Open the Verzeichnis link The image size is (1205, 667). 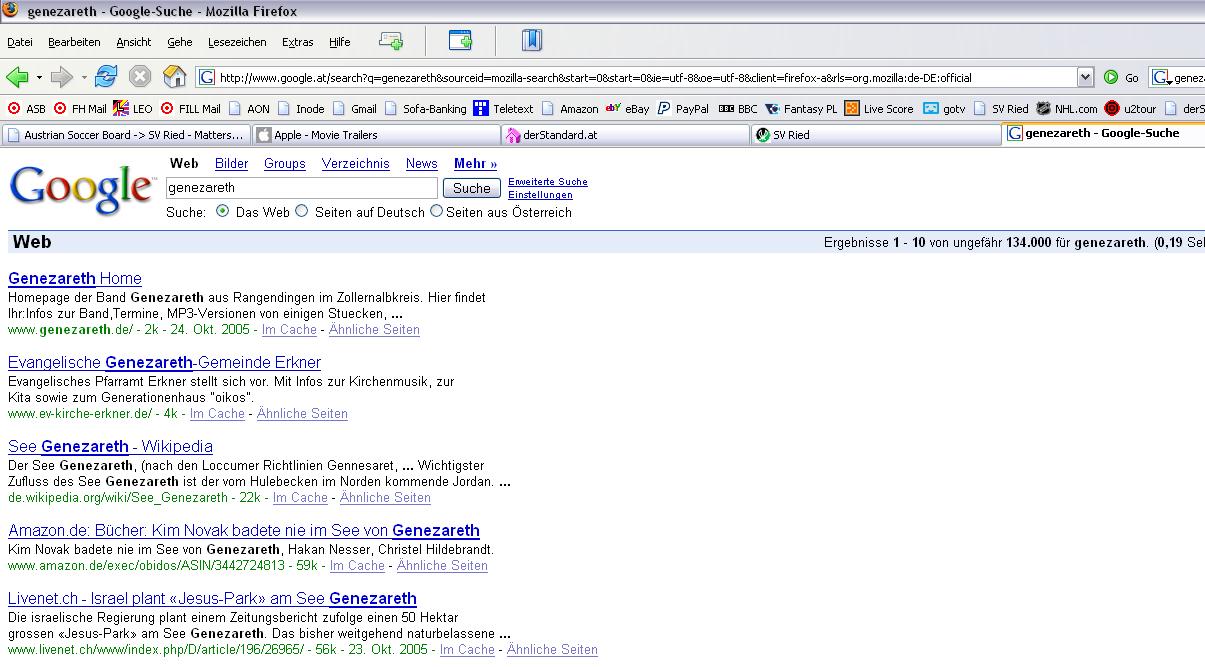pyautogui.click(x=356, y=164)
